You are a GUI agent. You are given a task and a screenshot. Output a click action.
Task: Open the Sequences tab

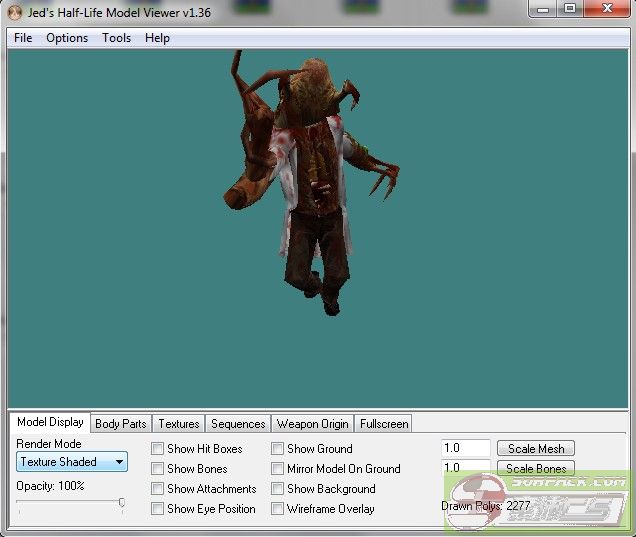point(238,424)
